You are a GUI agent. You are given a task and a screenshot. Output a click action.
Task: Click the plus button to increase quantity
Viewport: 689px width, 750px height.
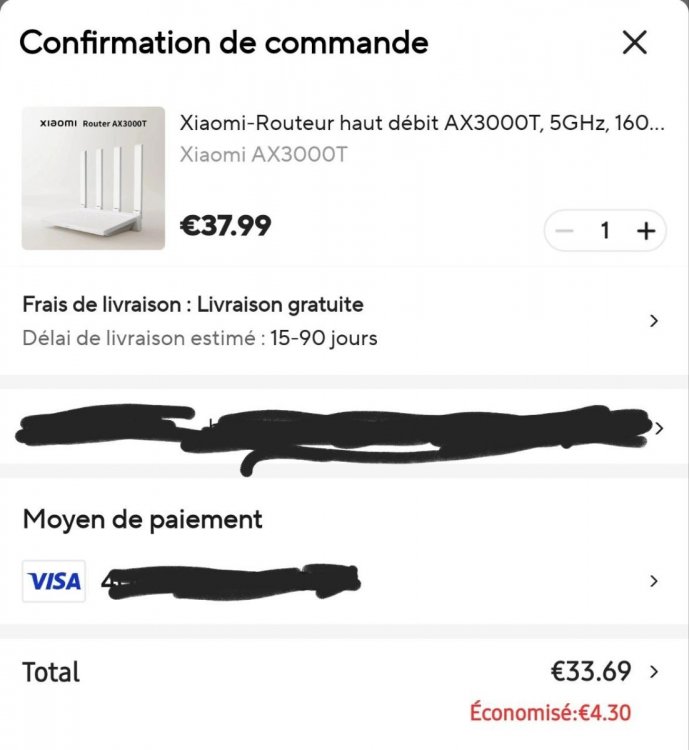[x=646, y=231]
